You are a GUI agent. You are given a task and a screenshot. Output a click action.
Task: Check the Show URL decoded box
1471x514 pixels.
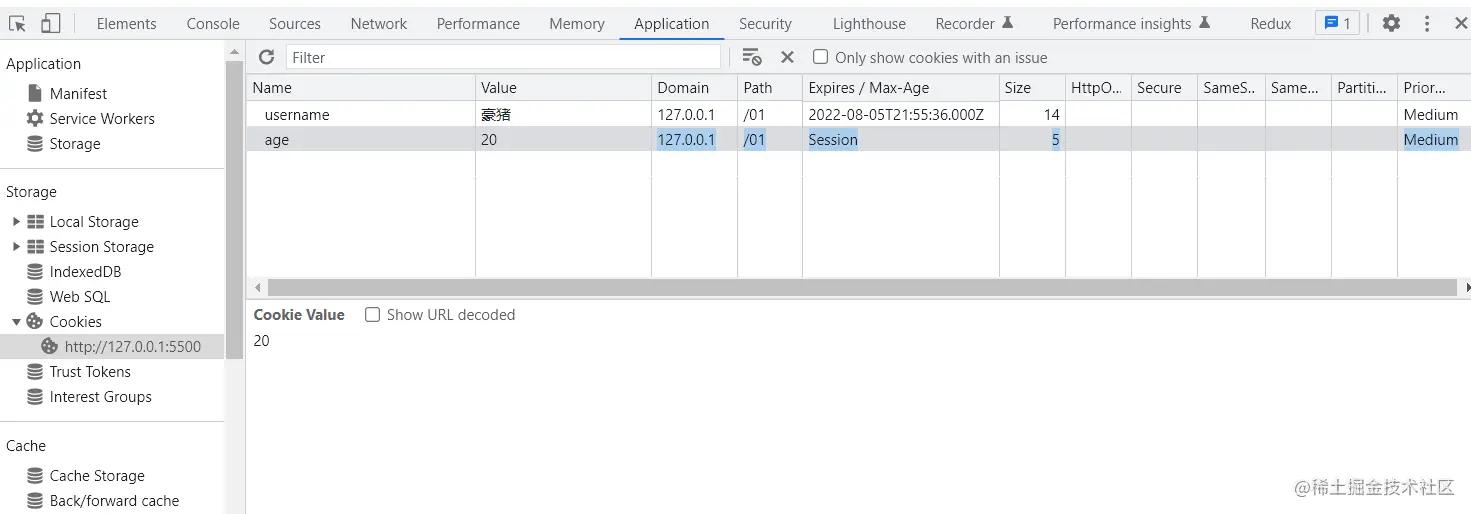(x=373, y=315)
